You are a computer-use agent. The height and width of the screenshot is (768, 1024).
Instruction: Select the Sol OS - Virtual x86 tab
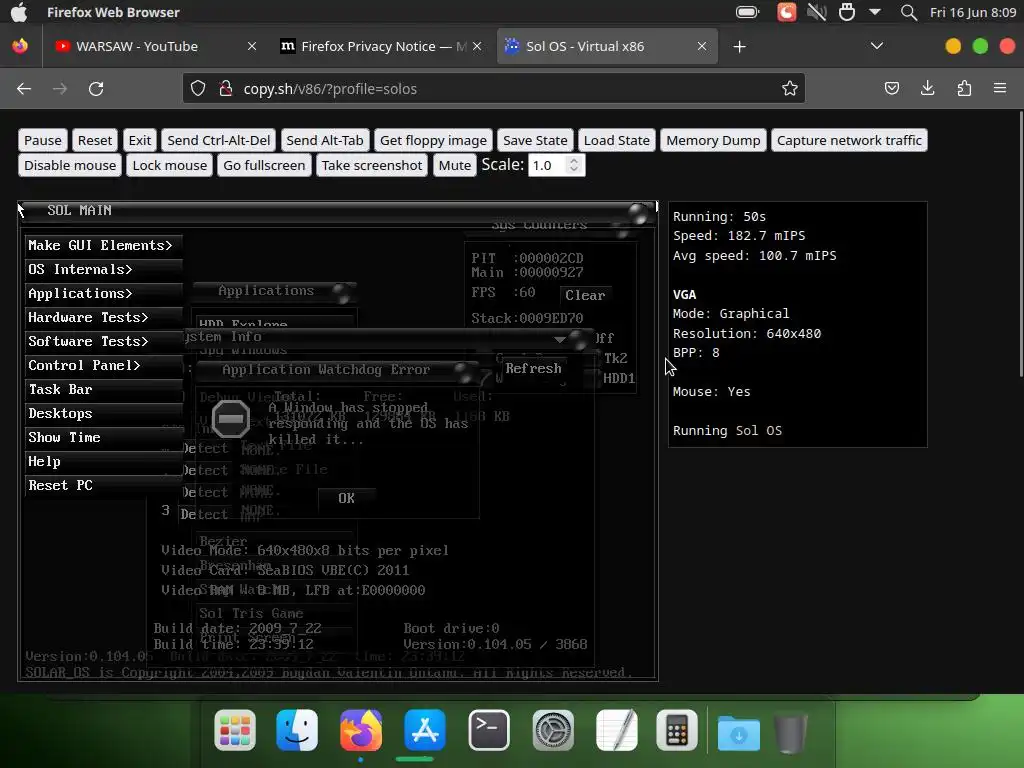pos(607,46)
